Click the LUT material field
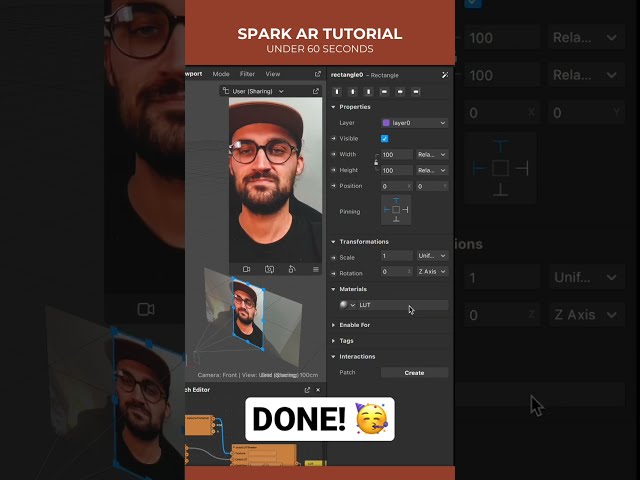Image resolution: width=640 pixels, height=480 pixels. click(x=403, y=305)
